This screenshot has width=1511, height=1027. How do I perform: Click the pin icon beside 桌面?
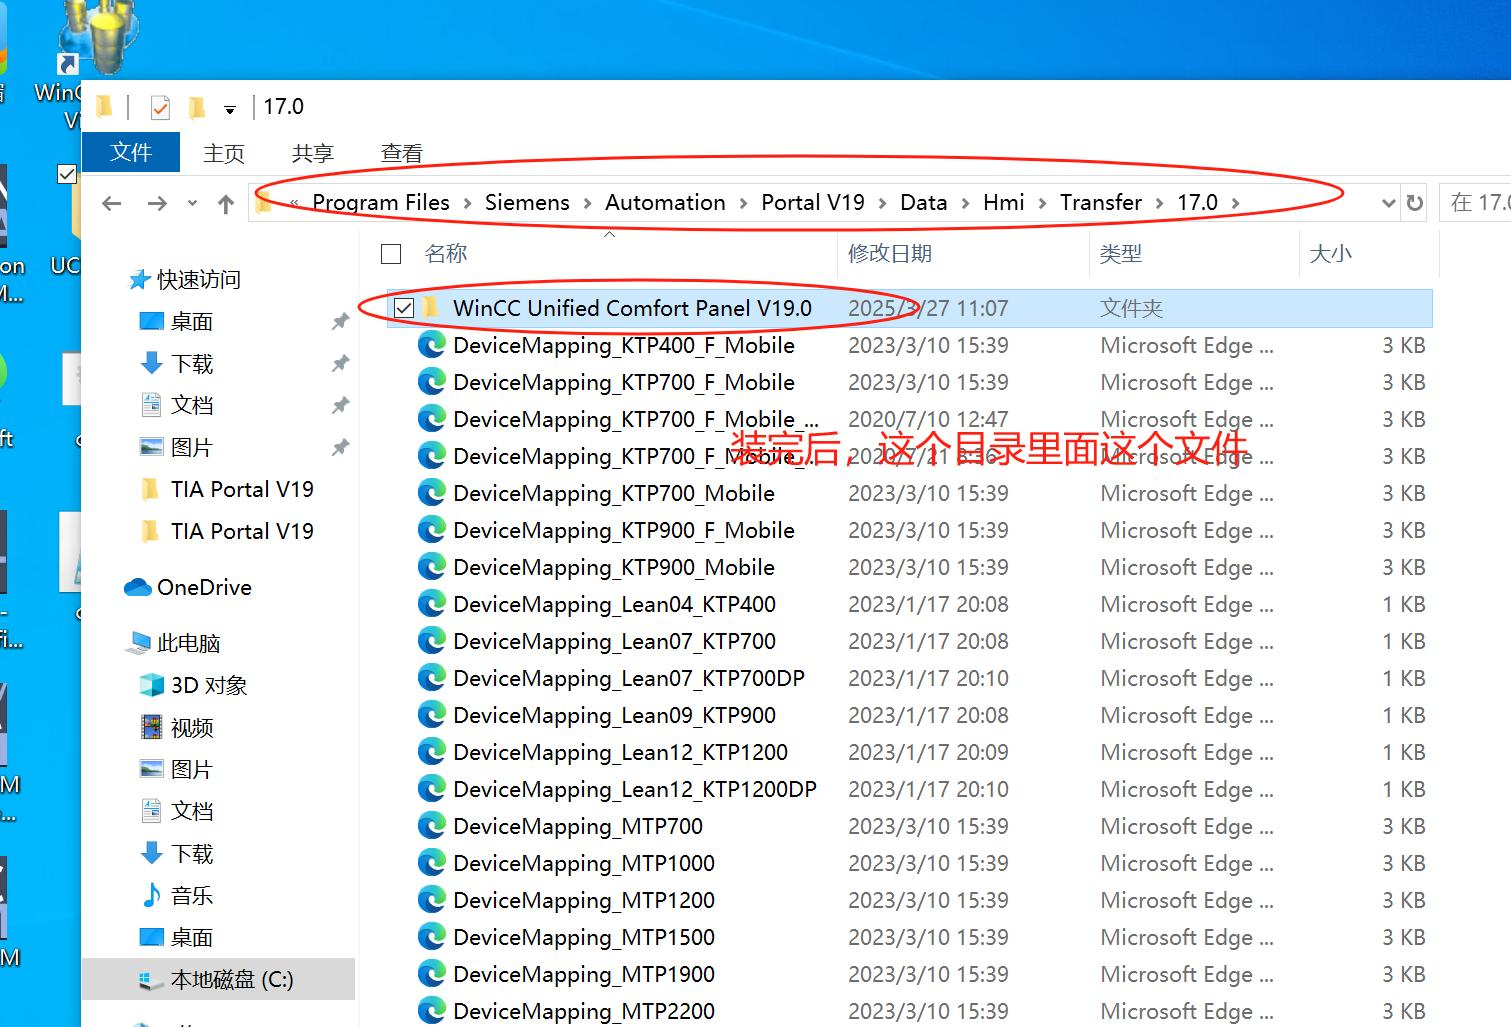[340, 322]
